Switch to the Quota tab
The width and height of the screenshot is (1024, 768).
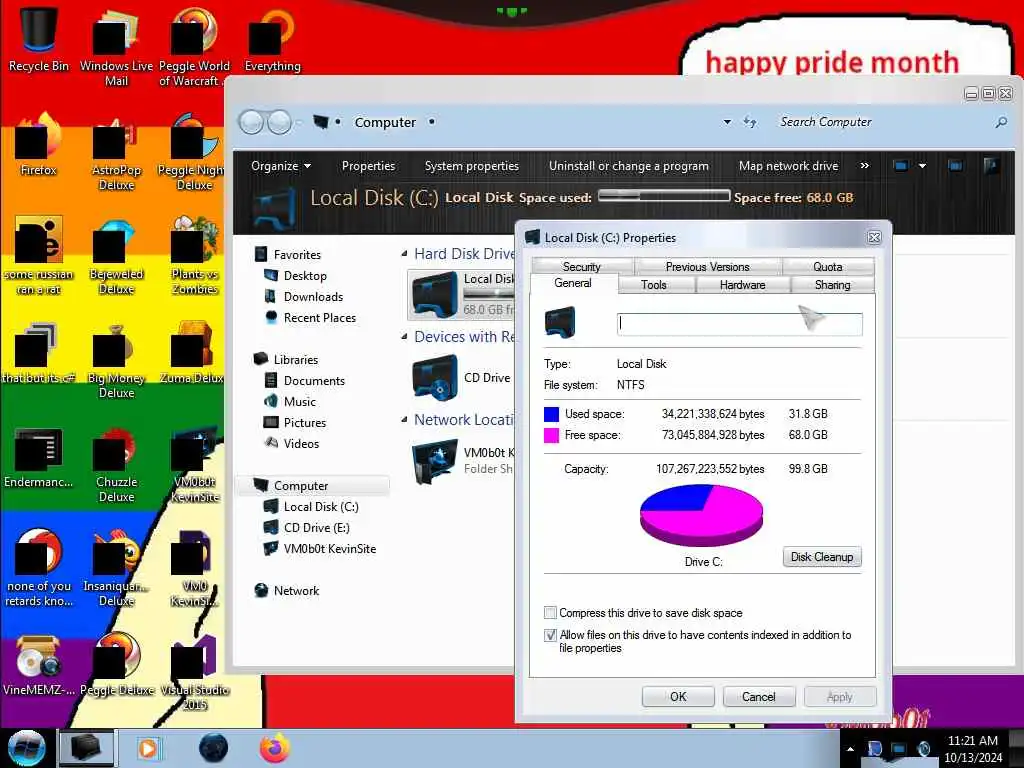click(x=827, y=266)
